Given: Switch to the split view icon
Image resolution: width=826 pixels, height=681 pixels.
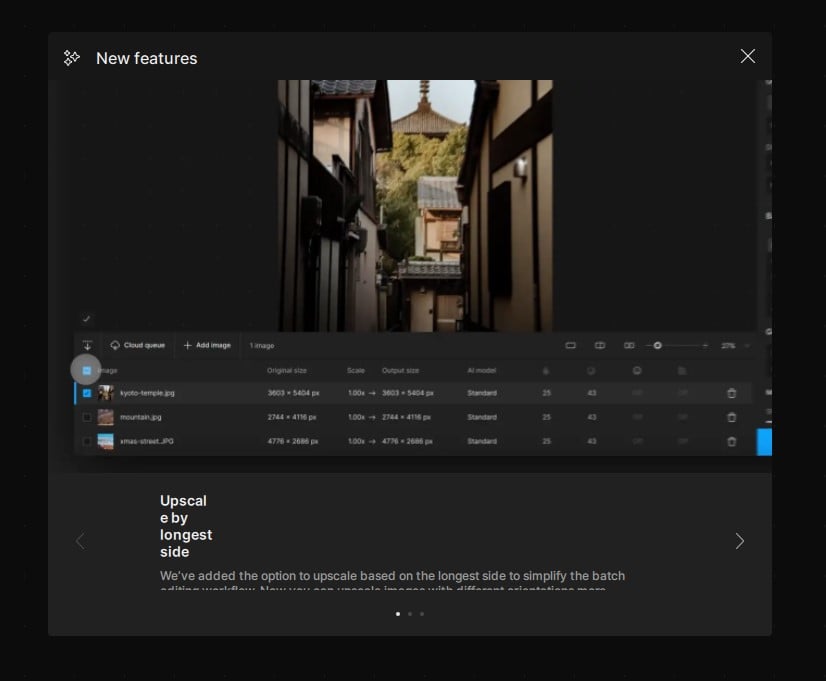Looking at the screenshot, I should pyautogui.click(x=600, y=345).
